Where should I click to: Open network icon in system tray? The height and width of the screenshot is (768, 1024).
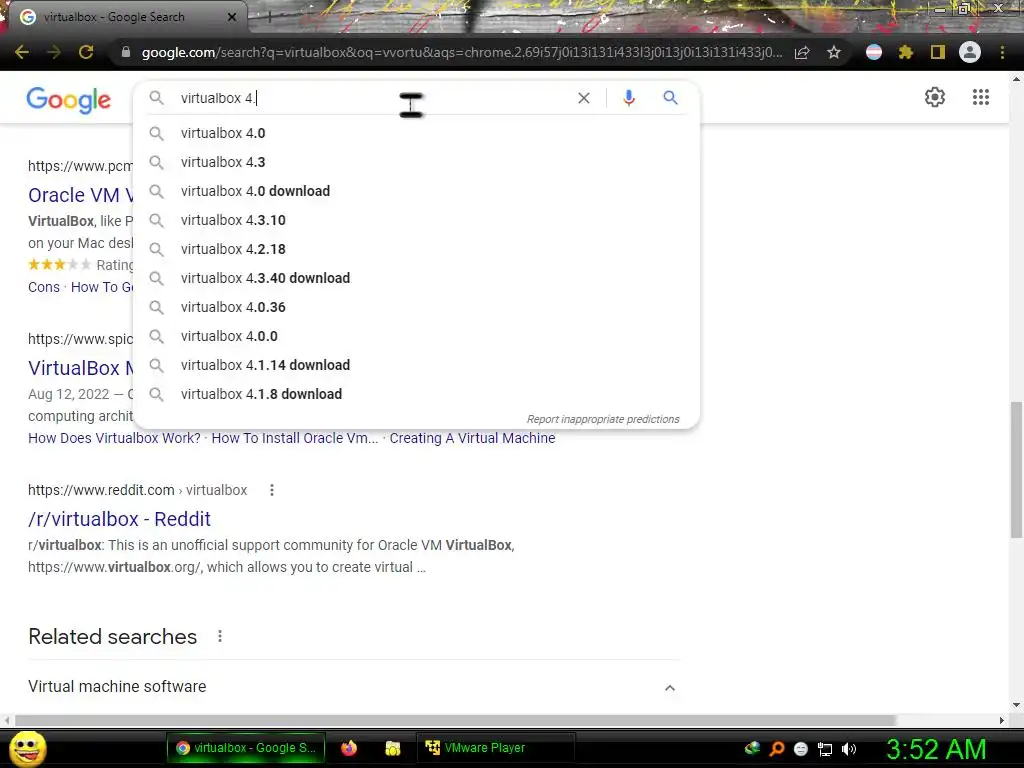[825, 749]
